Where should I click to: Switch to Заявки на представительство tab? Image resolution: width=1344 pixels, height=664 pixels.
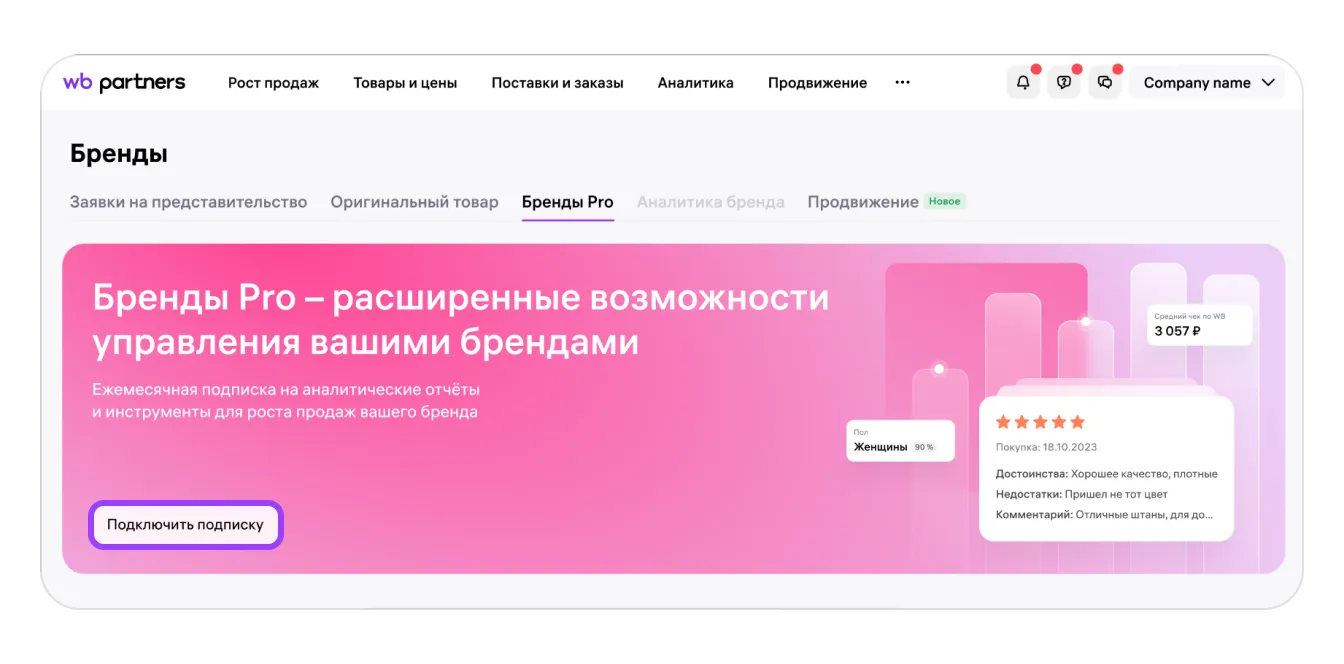[188, 202]
